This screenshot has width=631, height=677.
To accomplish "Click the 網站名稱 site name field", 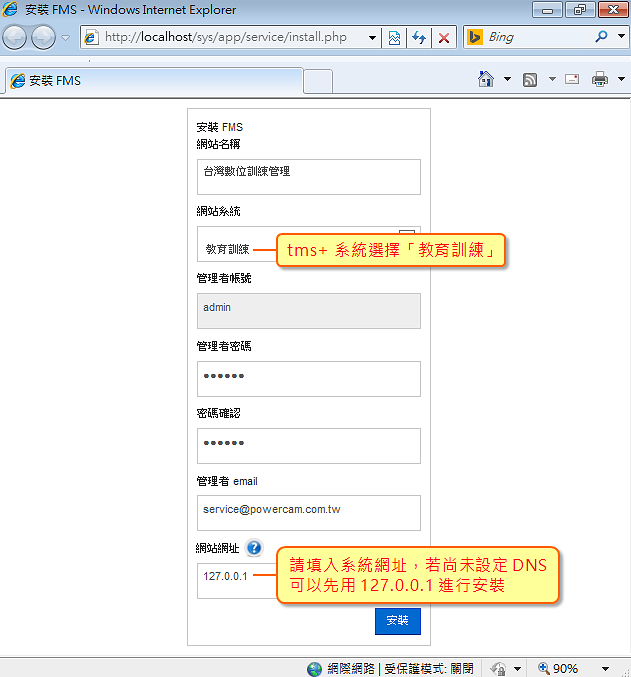I will [x=309, y=177].
